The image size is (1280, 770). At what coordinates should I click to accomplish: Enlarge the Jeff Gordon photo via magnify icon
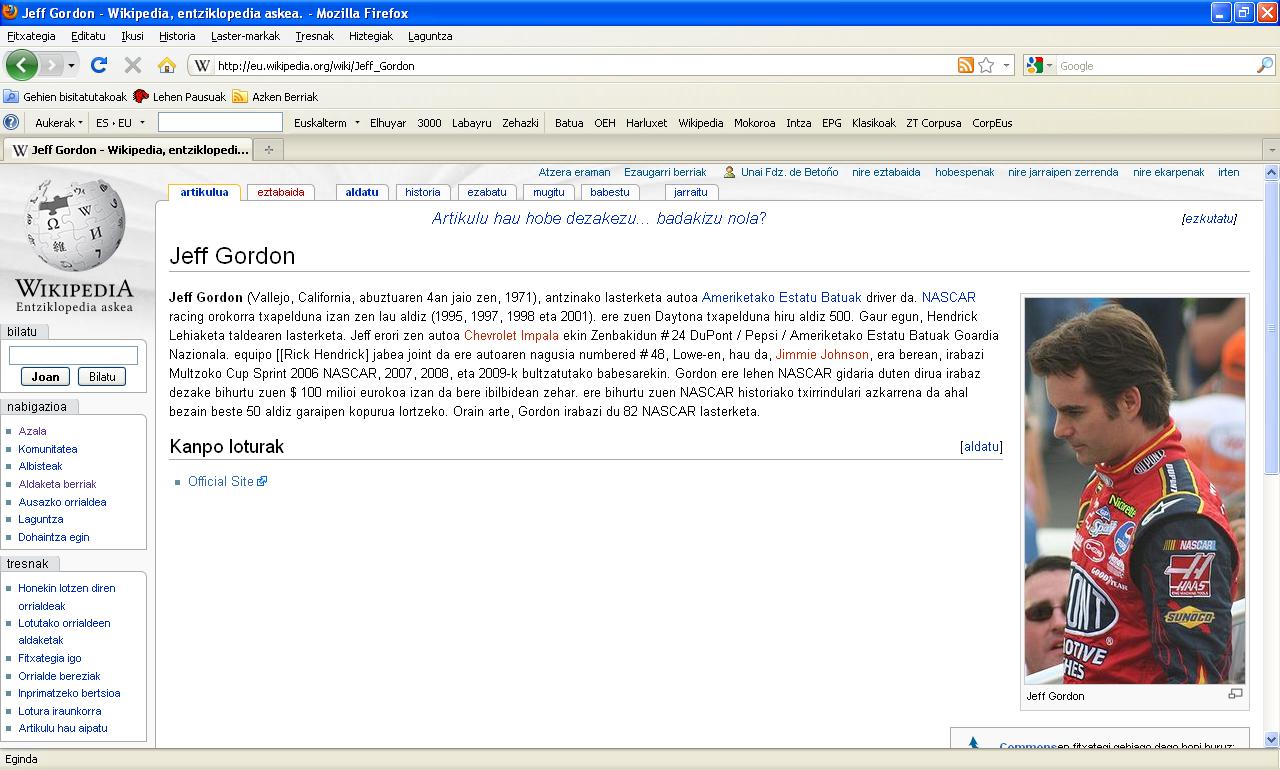(1235, 694)
